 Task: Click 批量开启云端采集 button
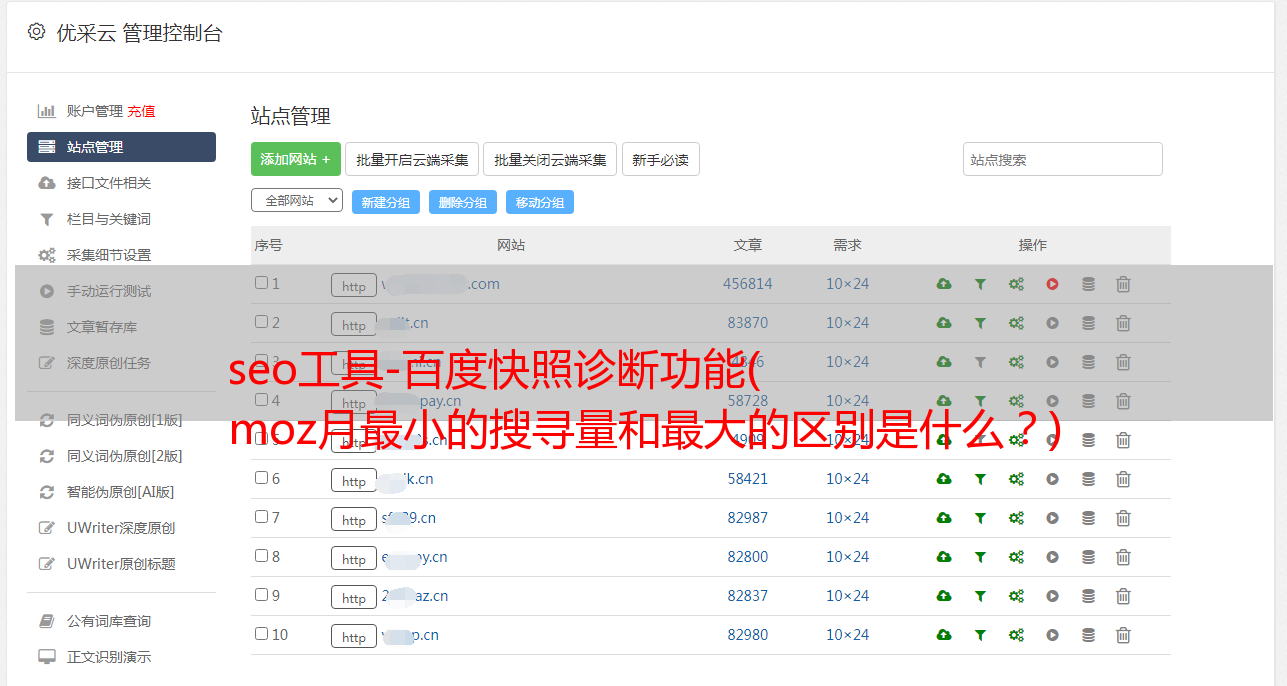coord(412,159)
